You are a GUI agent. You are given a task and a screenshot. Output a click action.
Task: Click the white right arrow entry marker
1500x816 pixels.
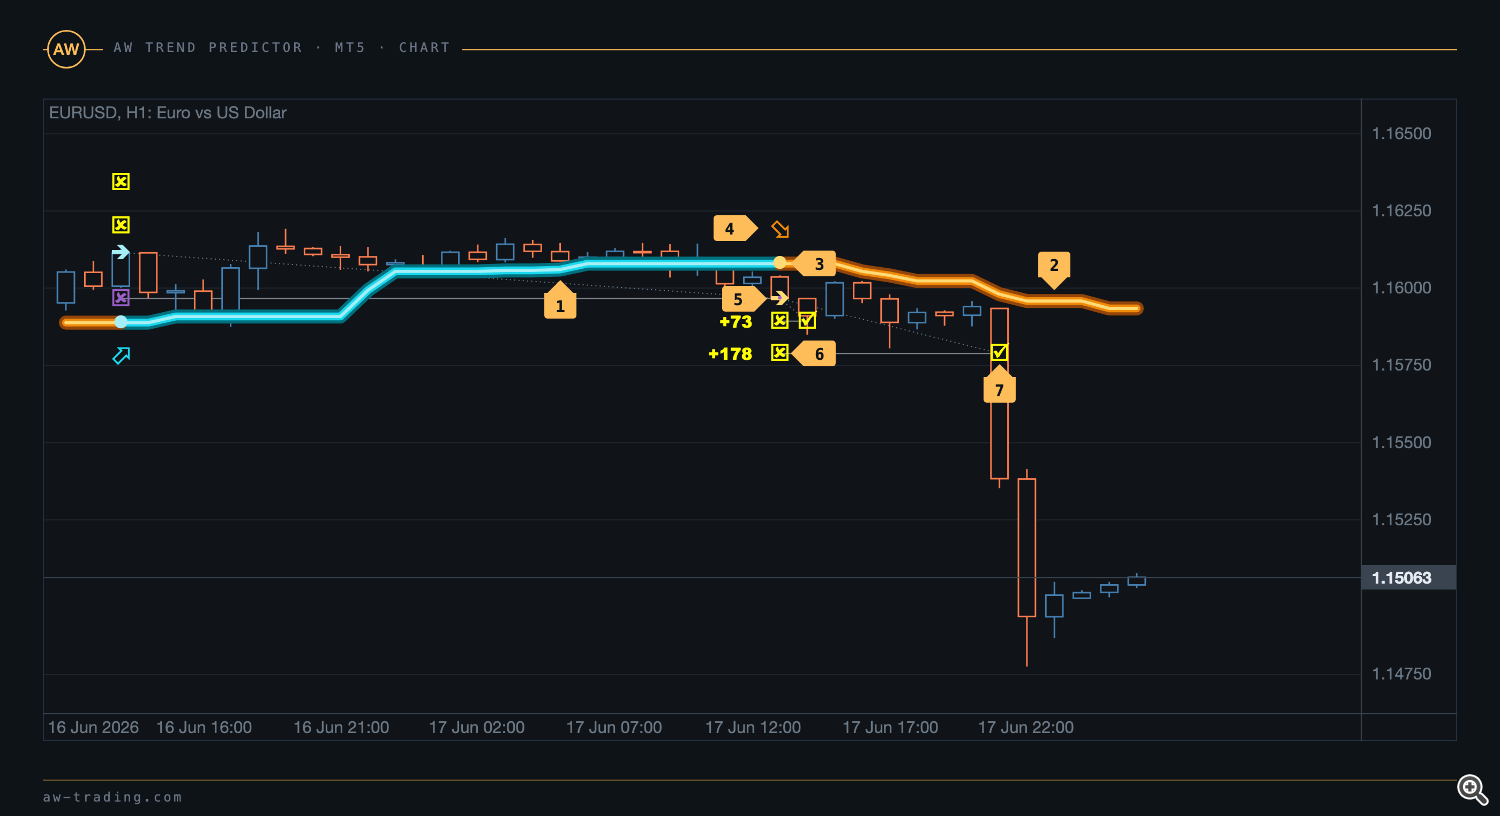121,252
